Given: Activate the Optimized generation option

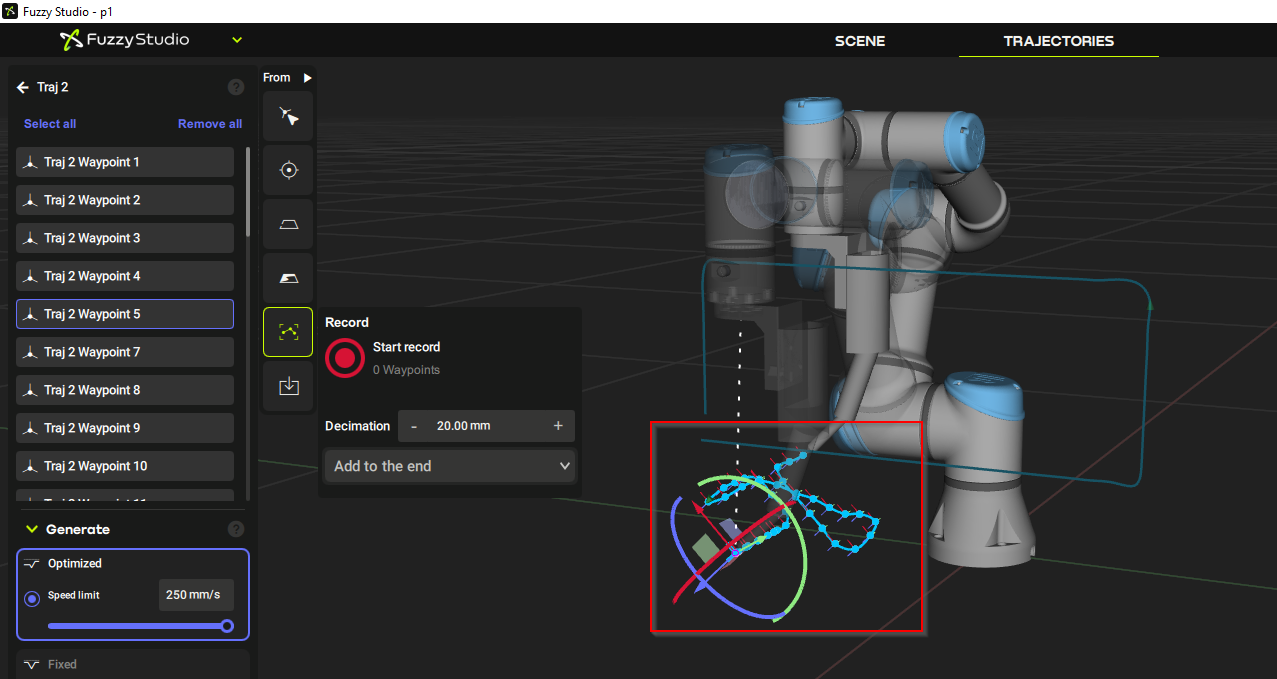Looking at the screenshot, I should click(x=75, y=563).
